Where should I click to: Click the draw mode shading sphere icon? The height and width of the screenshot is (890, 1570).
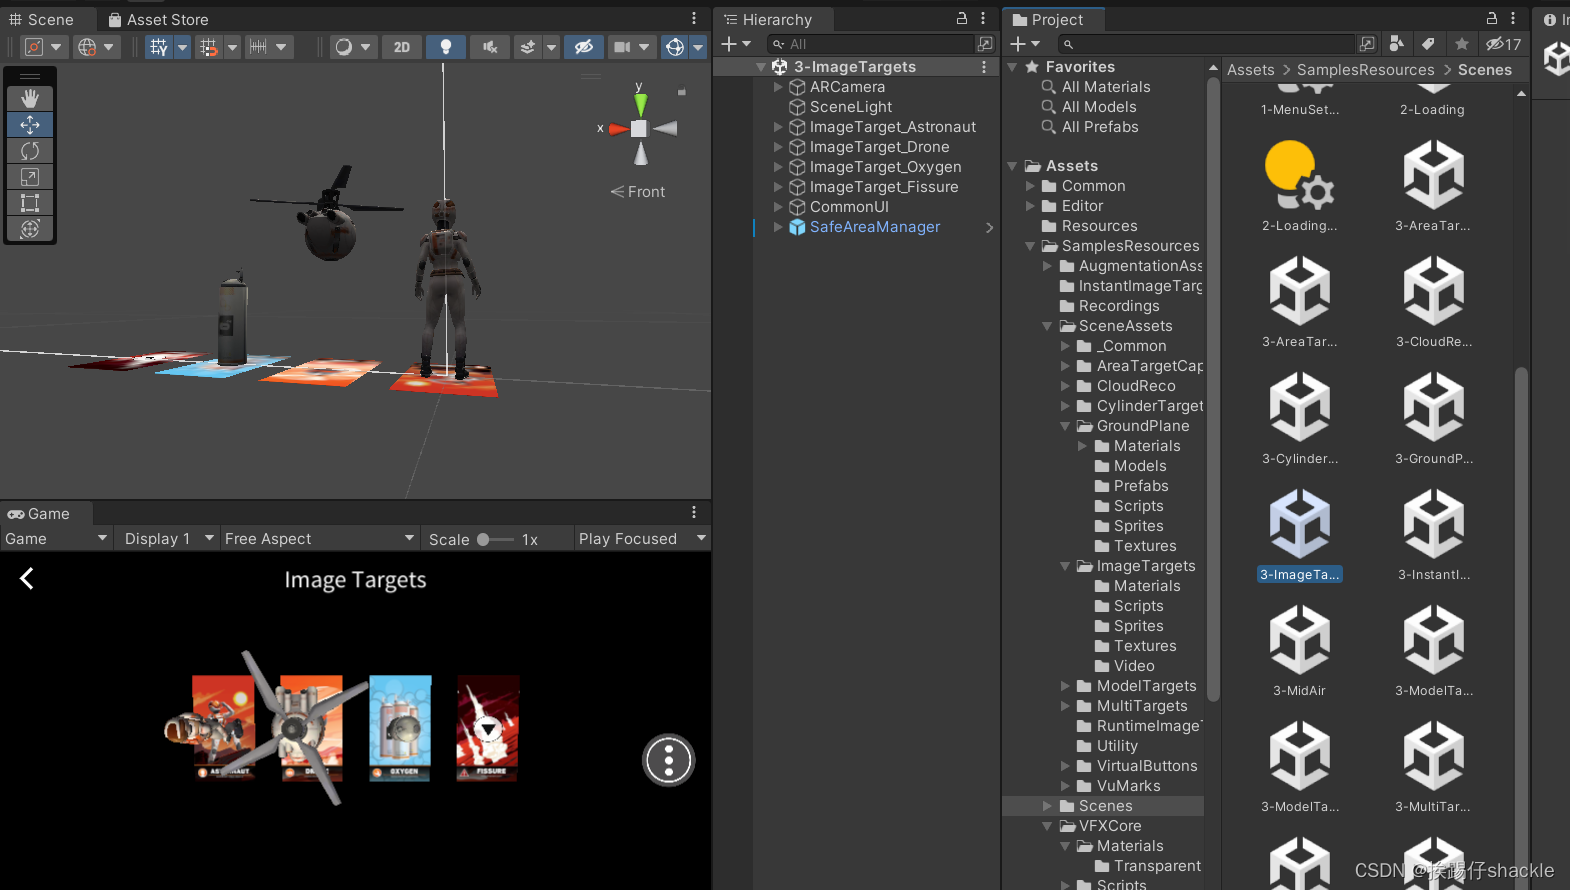[x=344, y=47]
